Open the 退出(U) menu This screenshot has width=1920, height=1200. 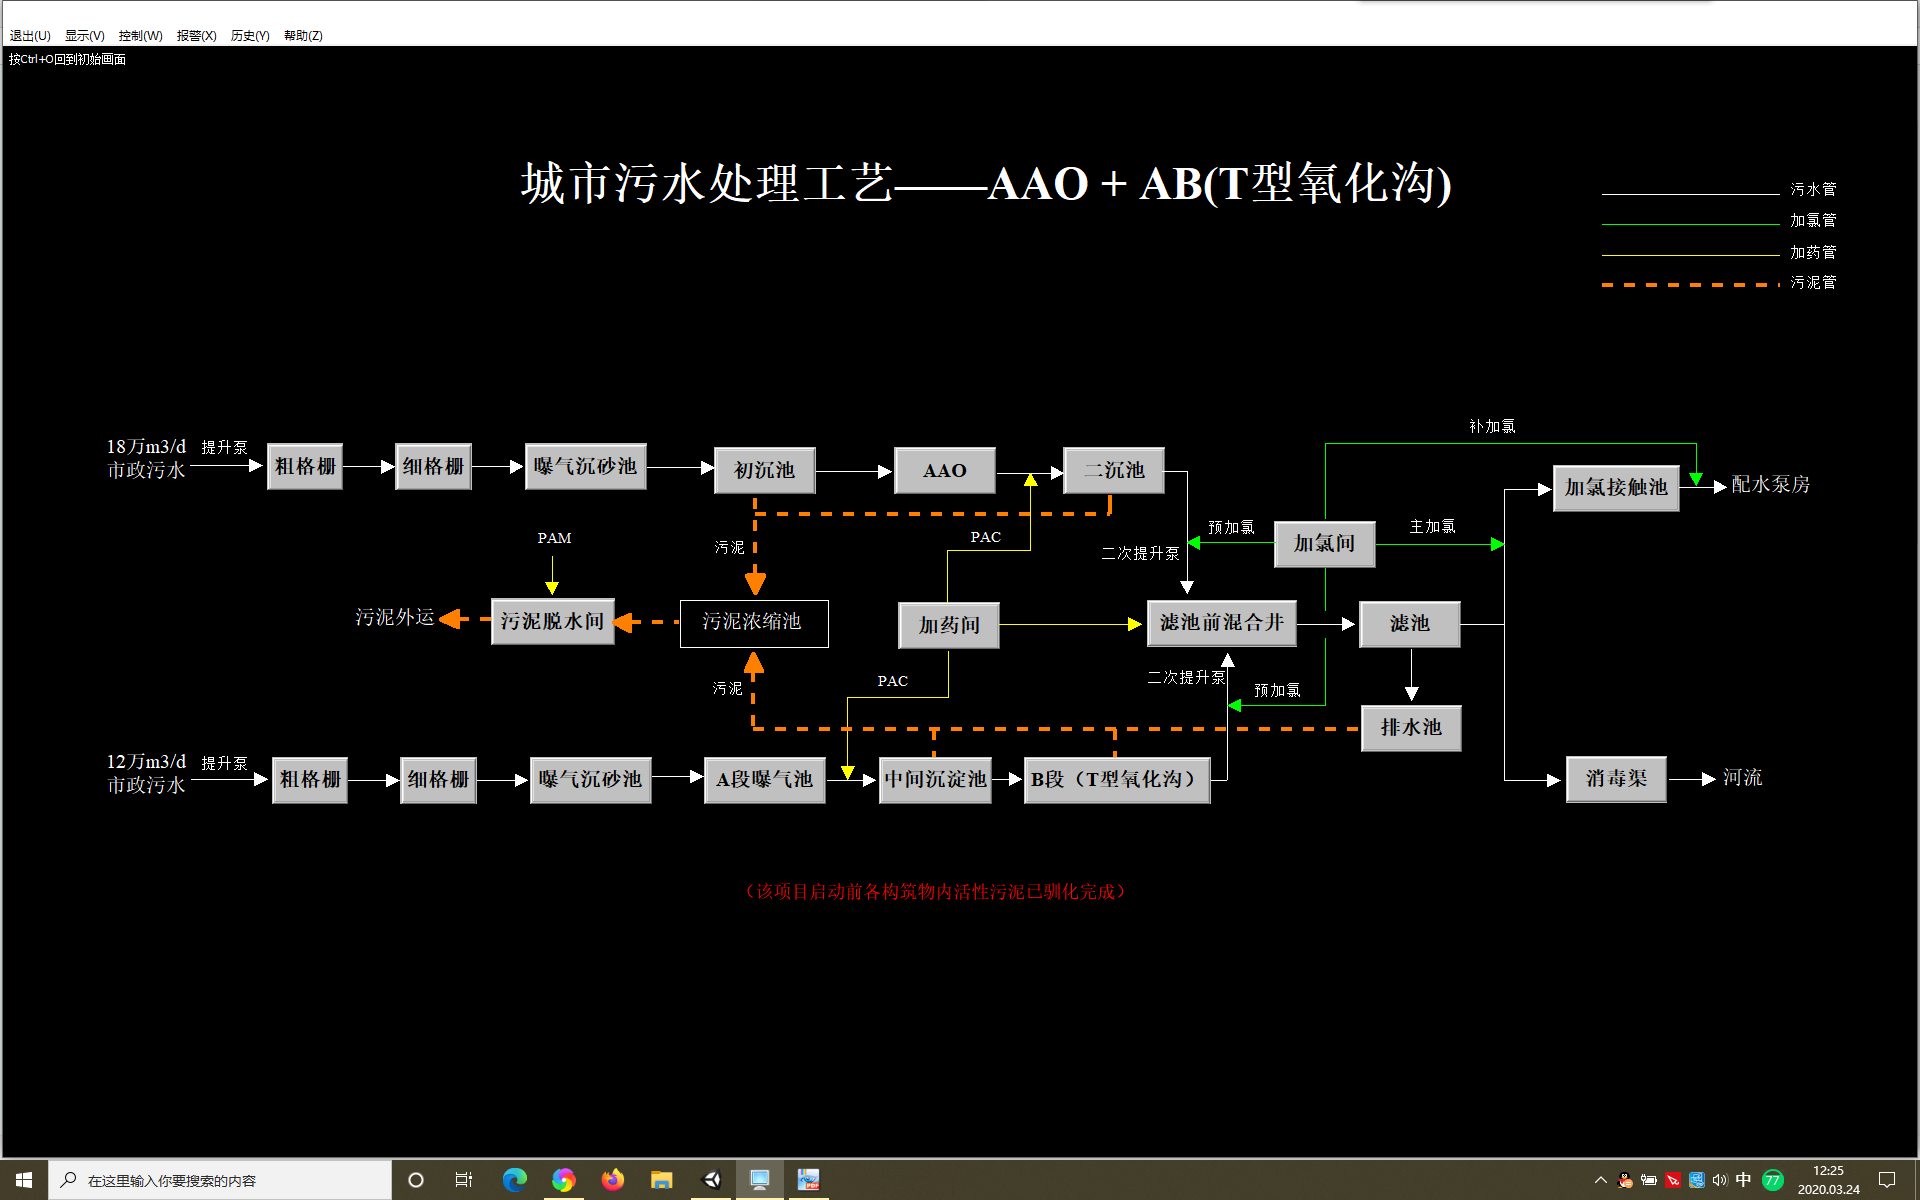pyautogui.click(x=30, y=35)
